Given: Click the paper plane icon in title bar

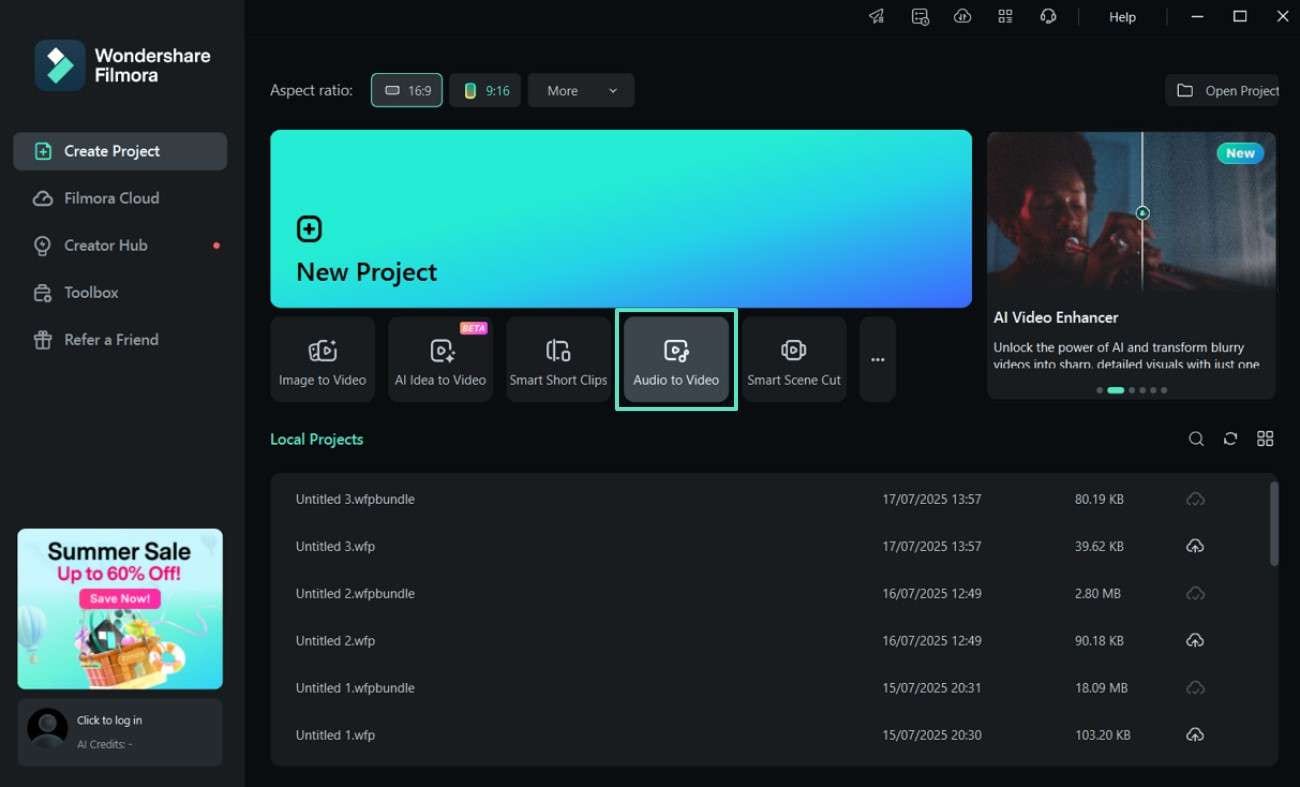Looking at the screenshot, I should 877,16.
